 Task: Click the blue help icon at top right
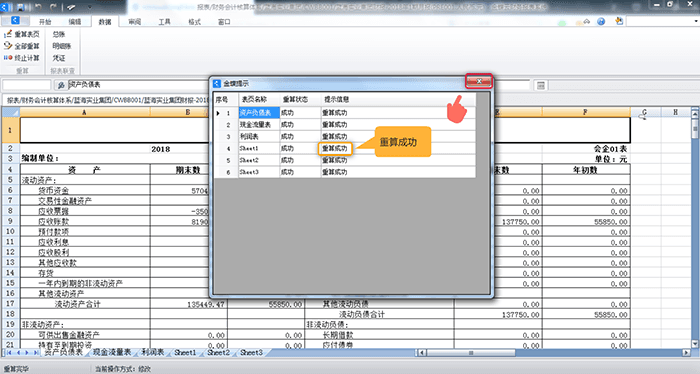[x=601, y=21]
